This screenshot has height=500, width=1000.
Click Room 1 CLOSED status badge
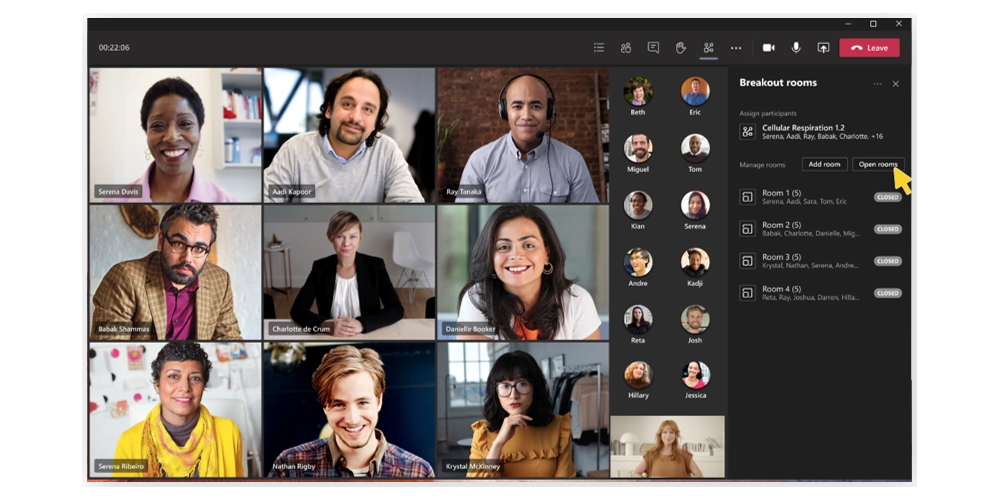coord(887,197)
